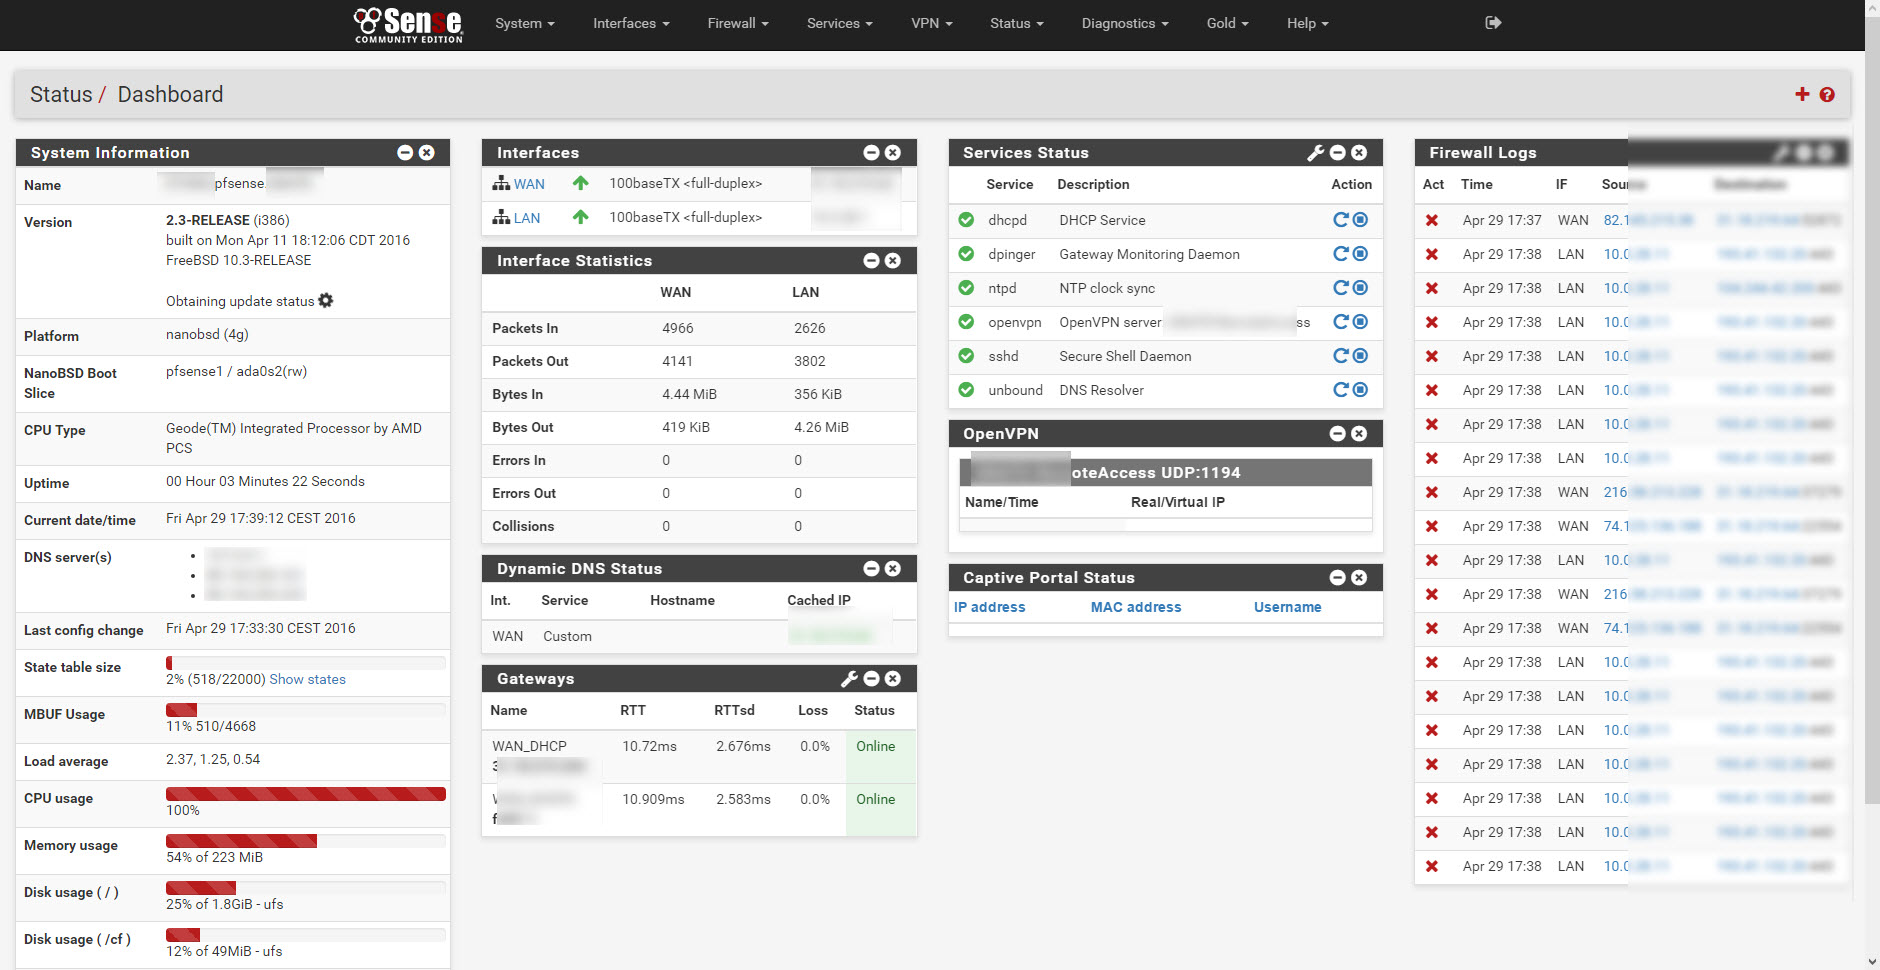Stop the ntpd NTP clock sync service
The image size is (1880, 970).
(1359, 288)
